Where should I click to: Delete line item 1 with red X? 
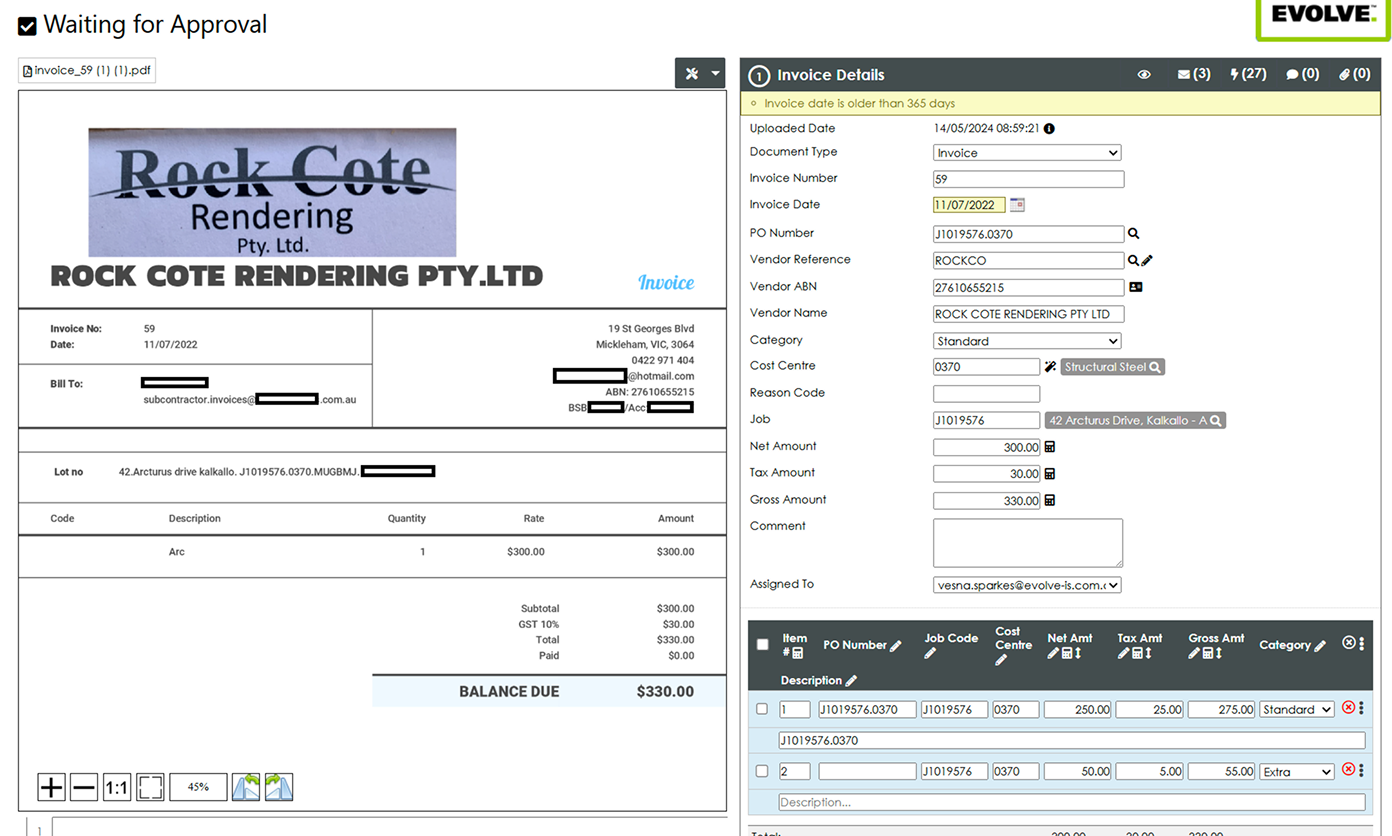pos(1348,708)
